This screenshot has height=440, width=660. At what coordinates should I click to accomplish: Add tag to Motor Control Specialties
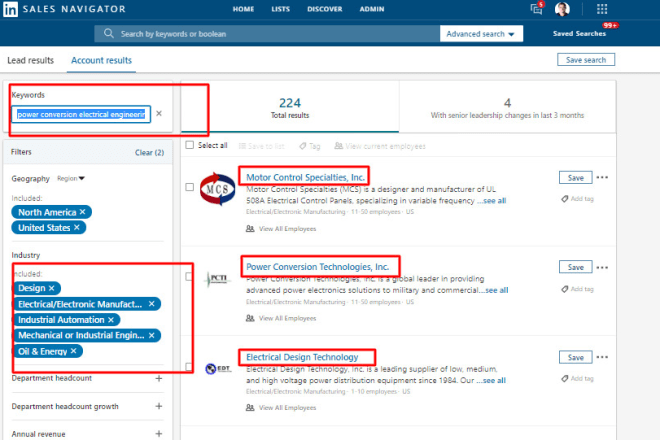[x=578, y=199]
